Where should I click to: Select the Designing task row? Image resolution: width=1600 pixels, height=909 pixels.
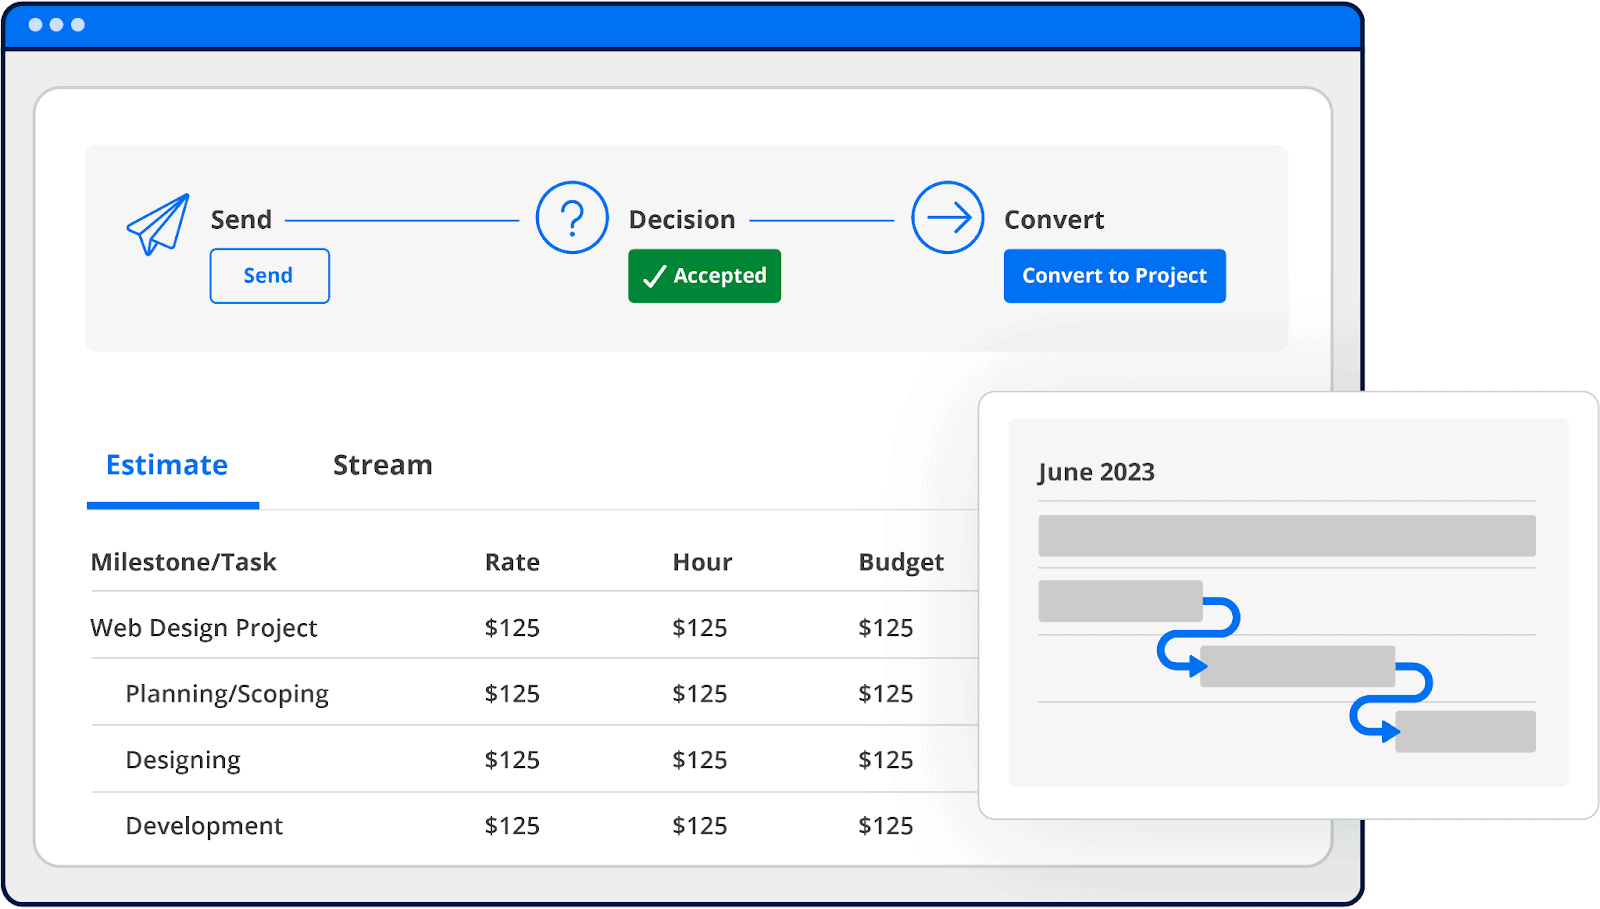[x=183, y=760]
